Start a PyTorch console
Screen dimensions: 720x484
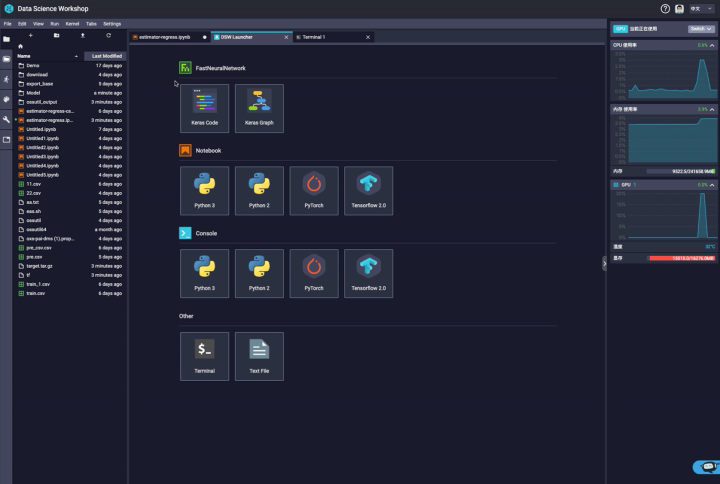[314, 274]
